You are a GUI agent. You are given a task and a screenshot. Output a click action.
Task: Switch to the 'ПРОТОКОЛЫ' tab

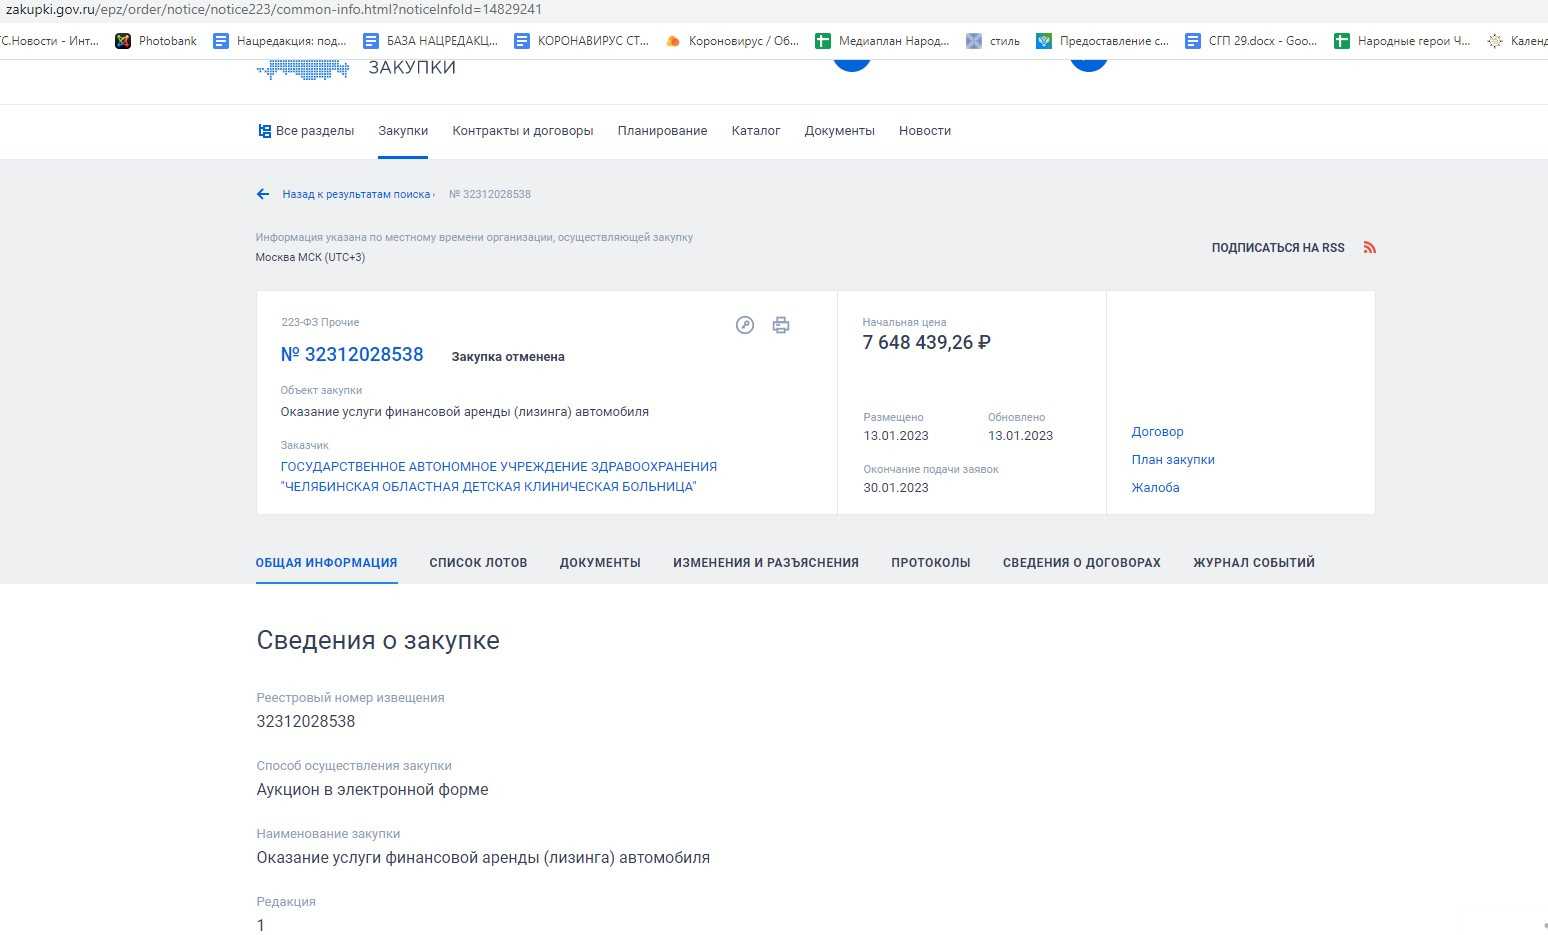point(931,563)
